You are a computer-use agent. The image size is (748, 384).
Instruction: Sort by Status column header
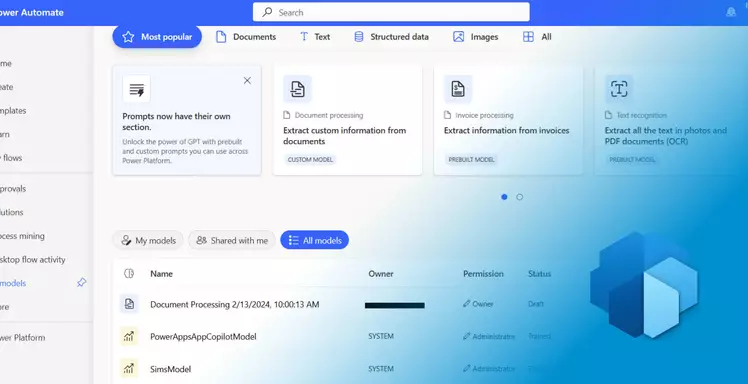(x=540, y=274)
